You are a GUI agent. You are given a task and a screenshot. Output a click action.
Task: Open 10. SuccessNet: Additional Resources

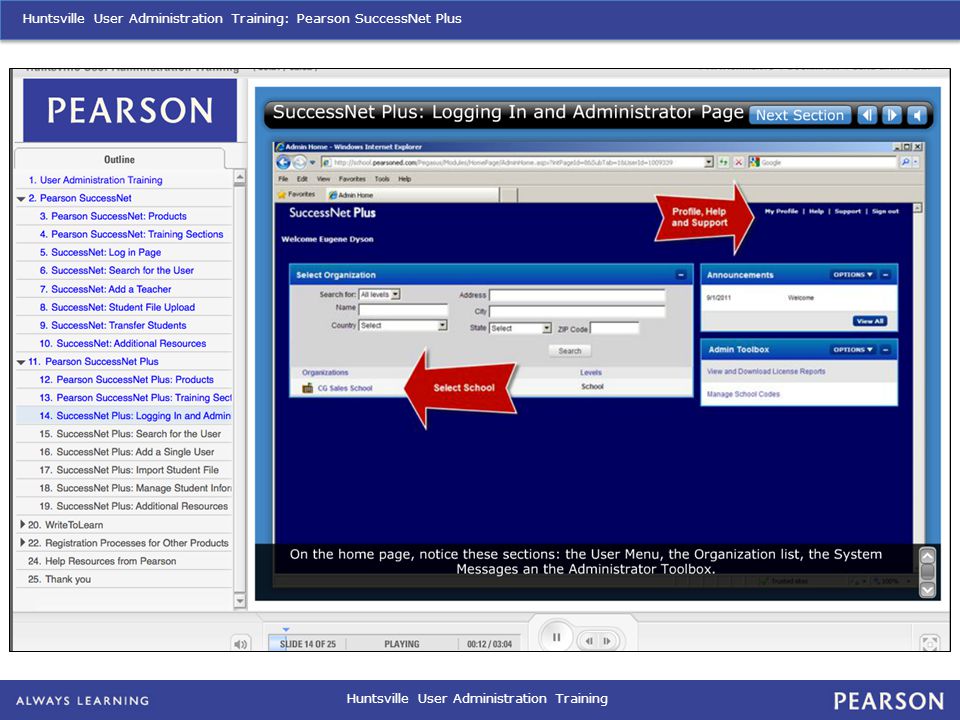coord(122,343)
